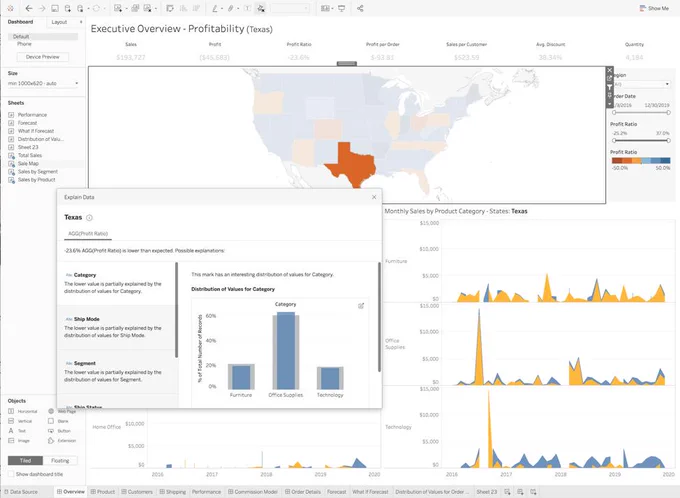Viewport: 680px width, 498px height.
Task: Click the explanations list scrollbar
Action: click(x=177, y=310)
